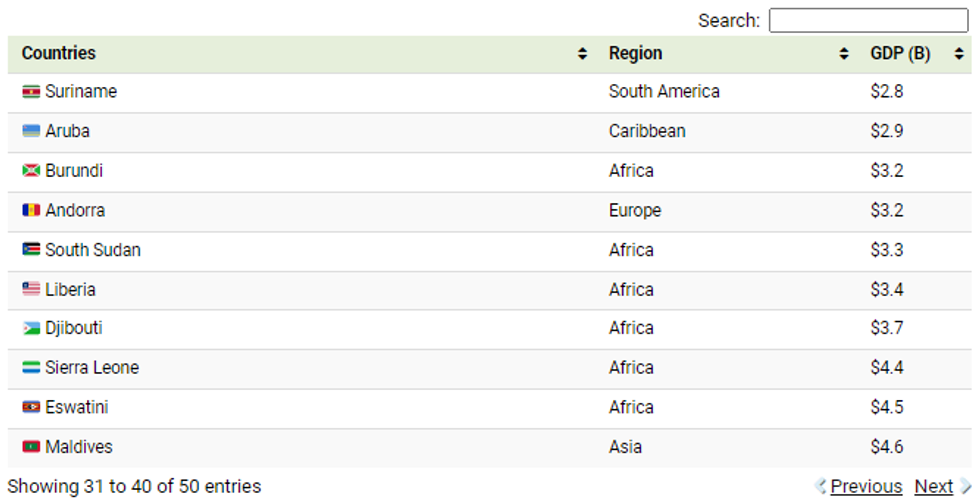
Task: Click the Aruba flag icon
Action: point(31,131)
